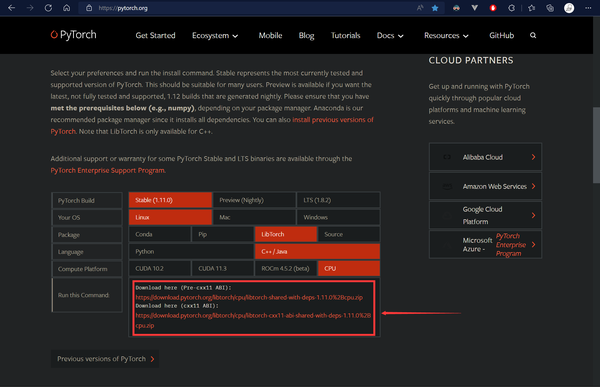The image size is (600, 387).
Task: Pick CUDA 11.3 compute platform
Action: click(222, 269)
